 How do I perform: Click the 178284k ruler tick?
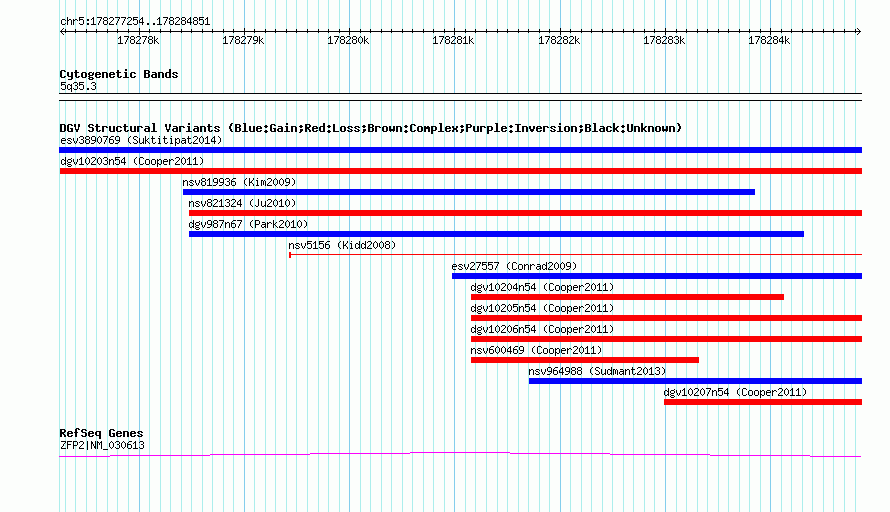tap(770, 40)
